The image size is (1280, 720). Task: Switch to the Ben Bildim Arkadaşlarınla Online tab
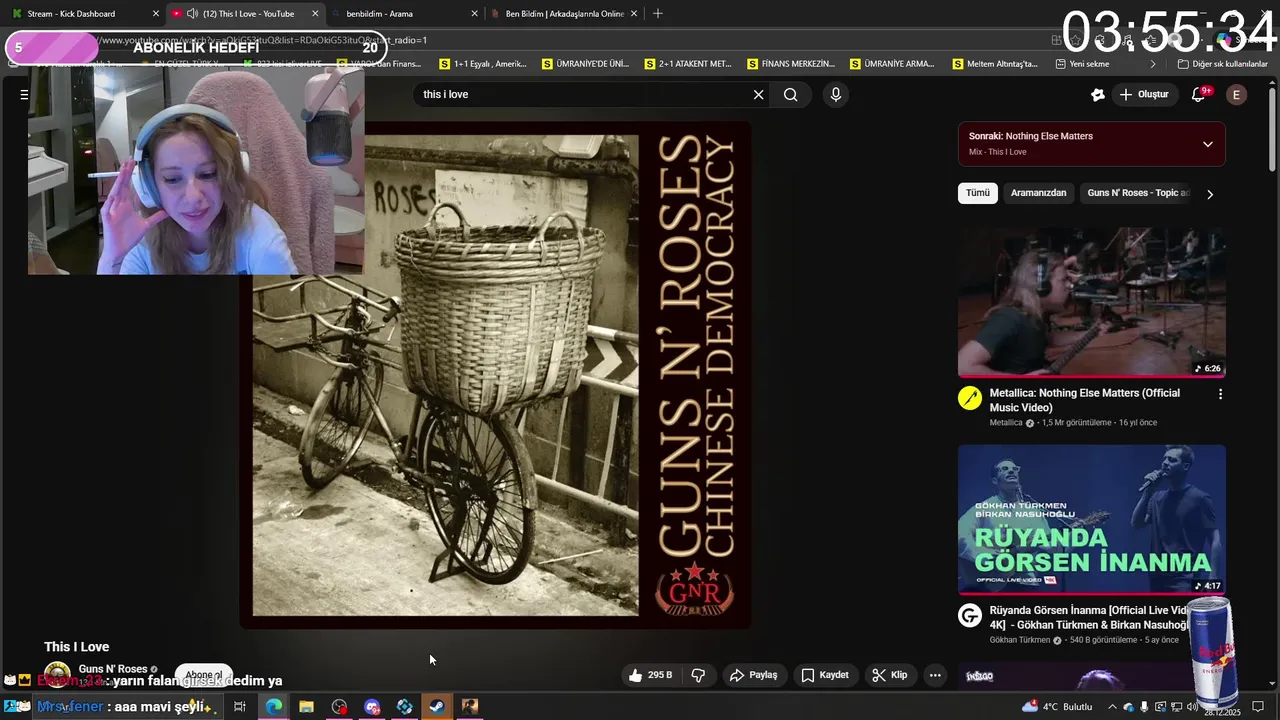pyautogui.click(x=564, y=14)
